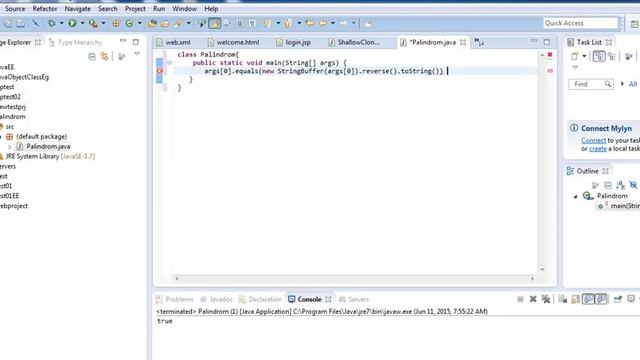Toggle Mark Occurrences highlighted toolbar button
The image size is (640, 360).
point(215,24)
